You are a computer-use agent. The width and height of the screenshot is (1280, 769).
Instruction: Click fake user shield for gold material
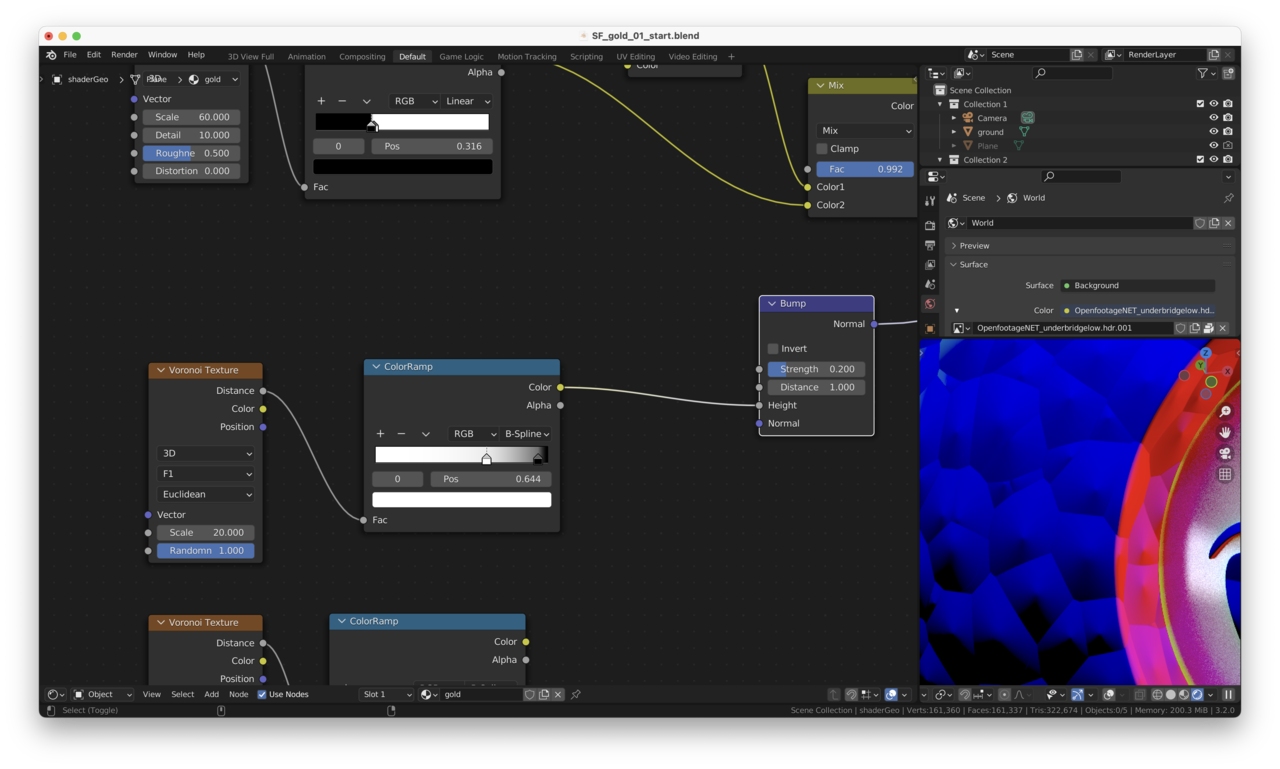point(530,694)
